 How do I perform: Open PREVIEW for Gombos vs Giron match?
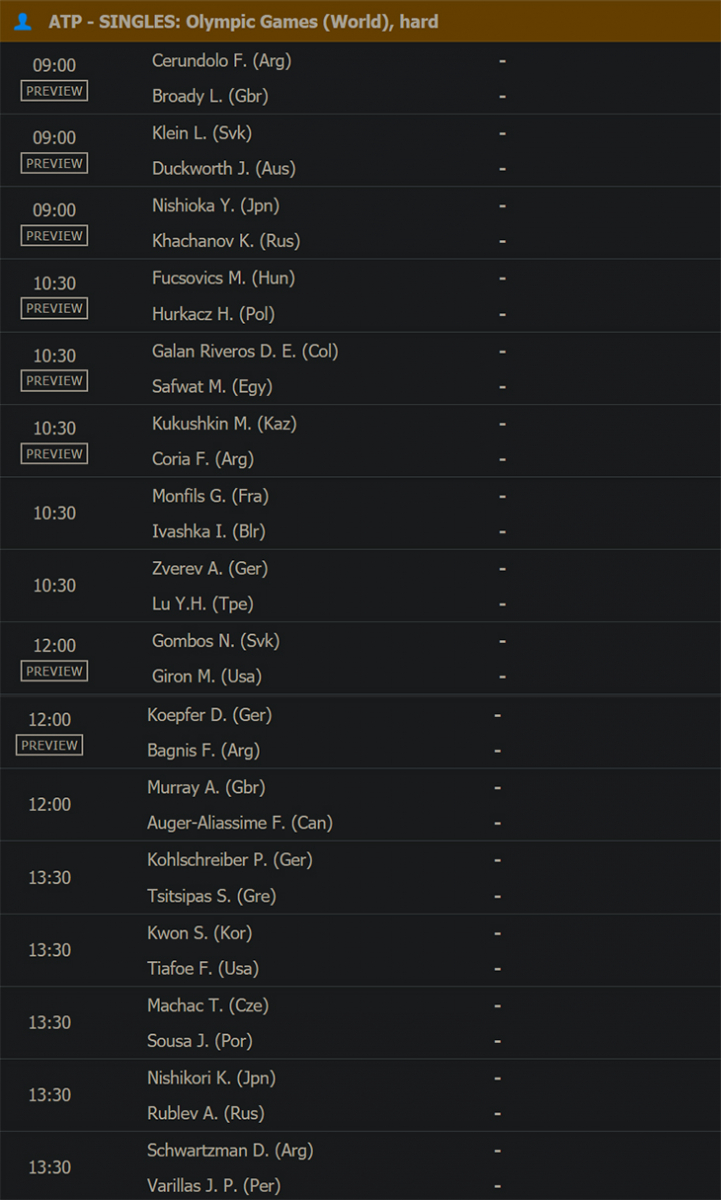[x=54, y=671]
